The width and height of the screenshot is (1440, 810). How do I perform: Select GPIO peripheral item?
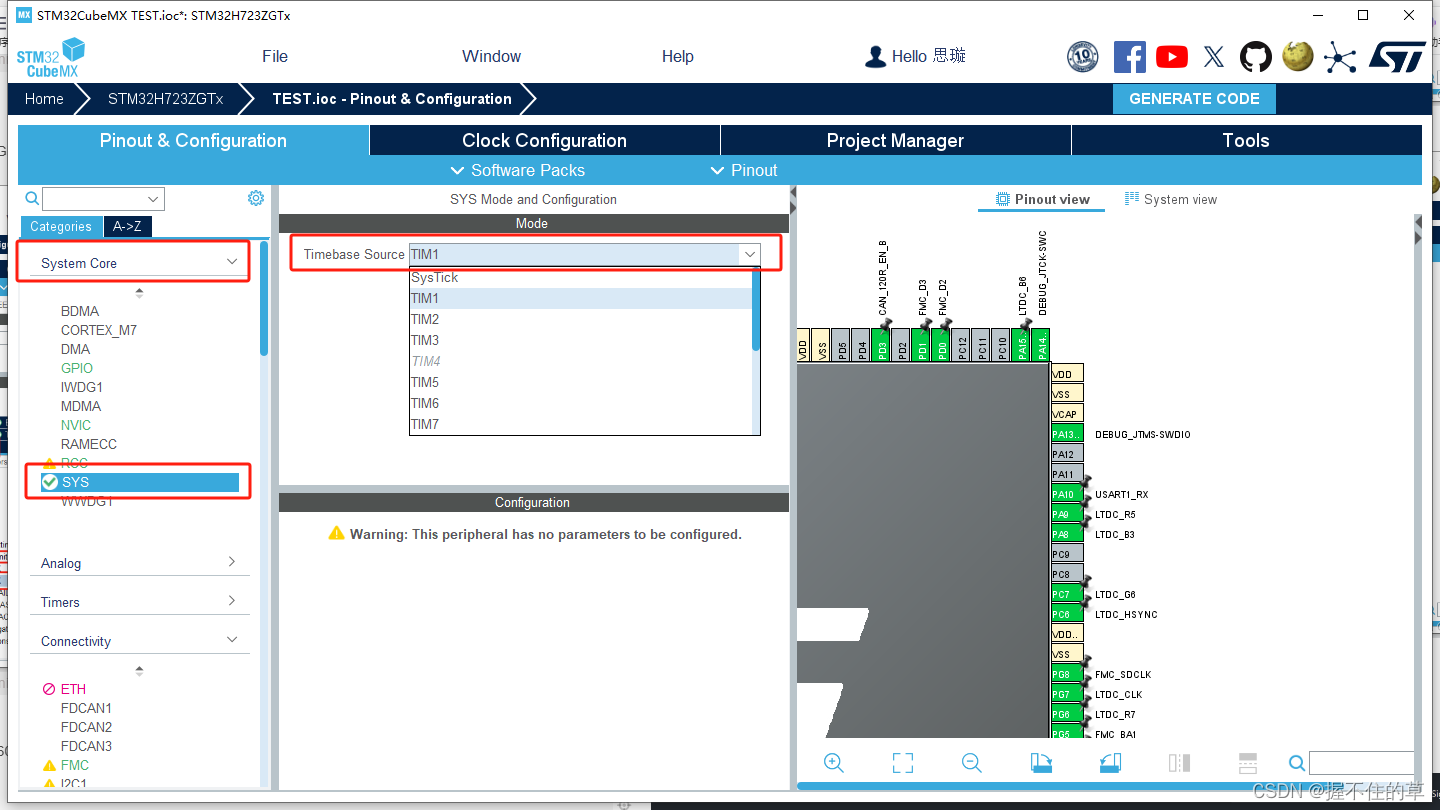coord(77,368)
